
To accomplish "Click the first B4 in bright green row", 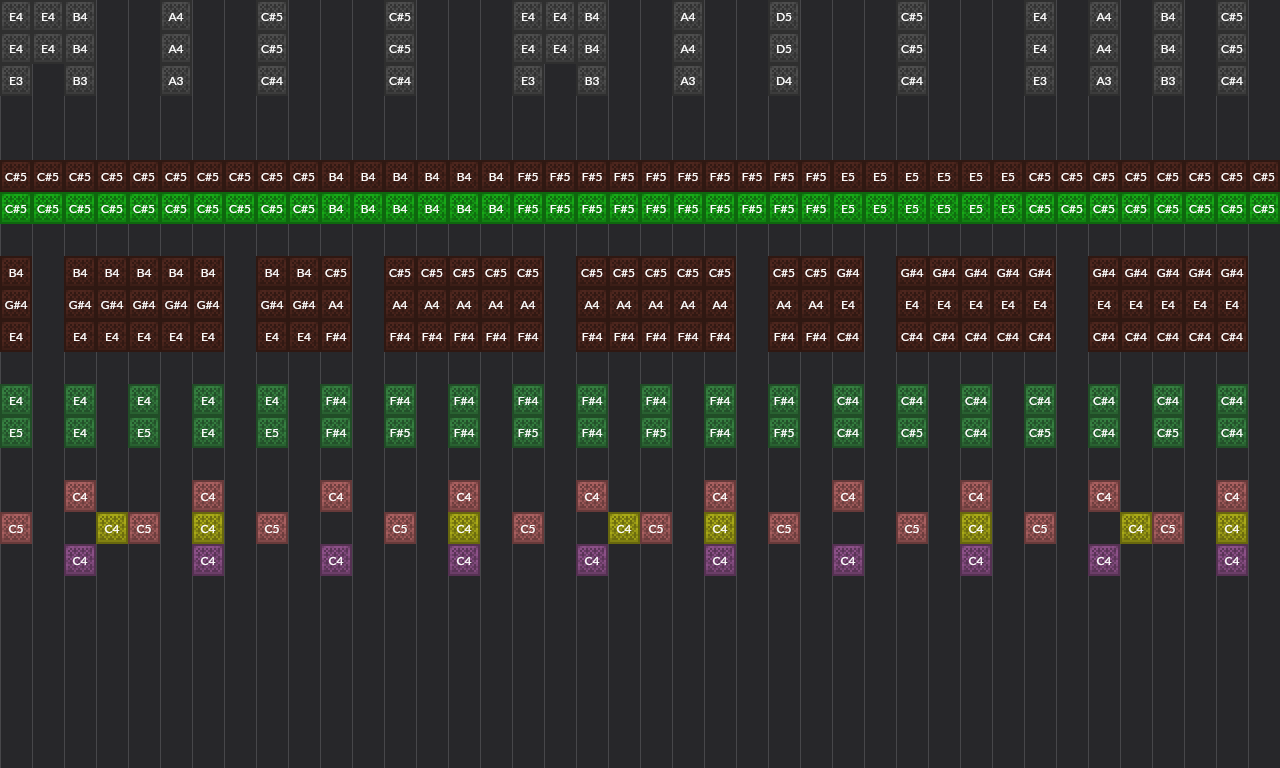I will point(336,209).
